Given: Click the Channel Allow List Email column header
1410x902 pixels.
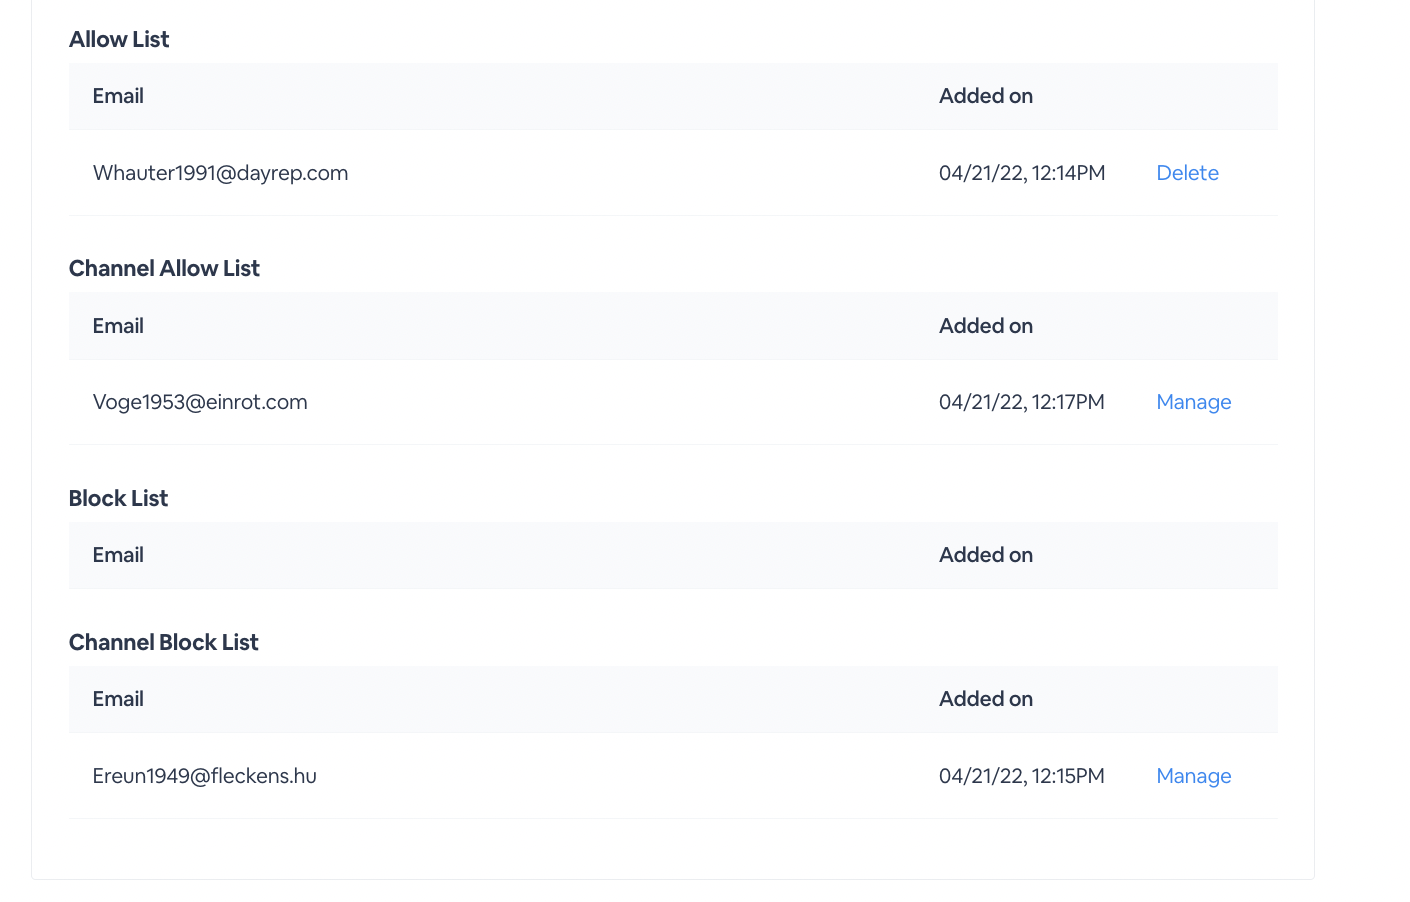Looking at the screenshot, I should (x=118, y=326).
